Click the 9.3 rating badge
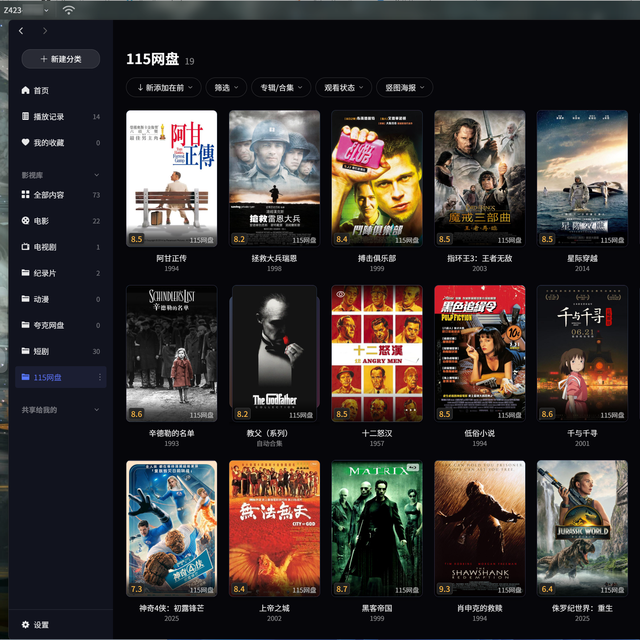 [444, 589]
